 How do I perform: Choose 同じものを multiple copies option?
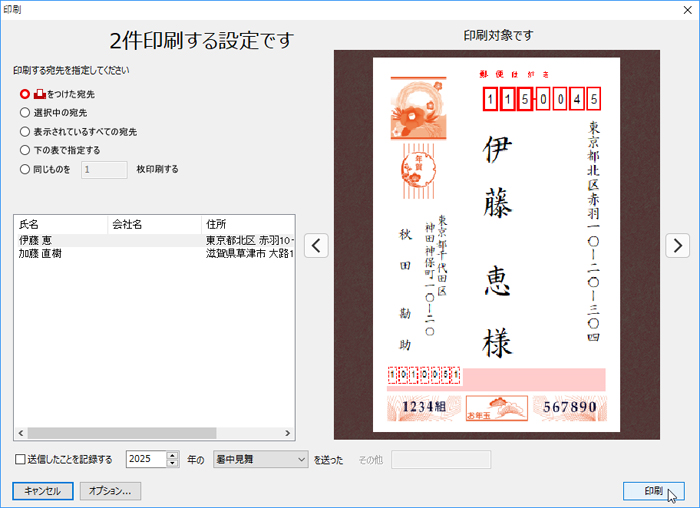point(25,169)
